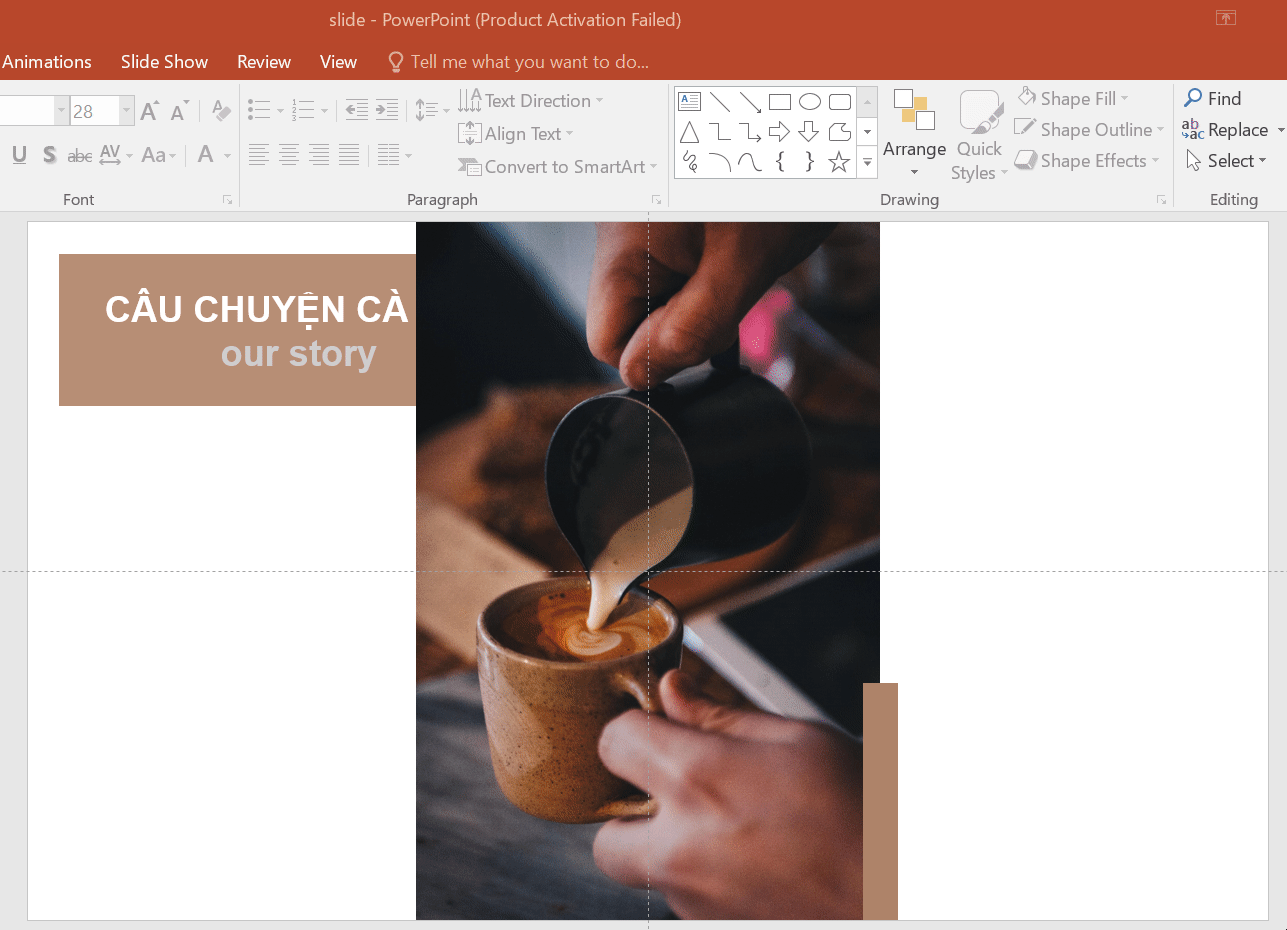Click the Select button in Editing
This screenshot has width=1287, height=930.
[x=1229, y=160]
